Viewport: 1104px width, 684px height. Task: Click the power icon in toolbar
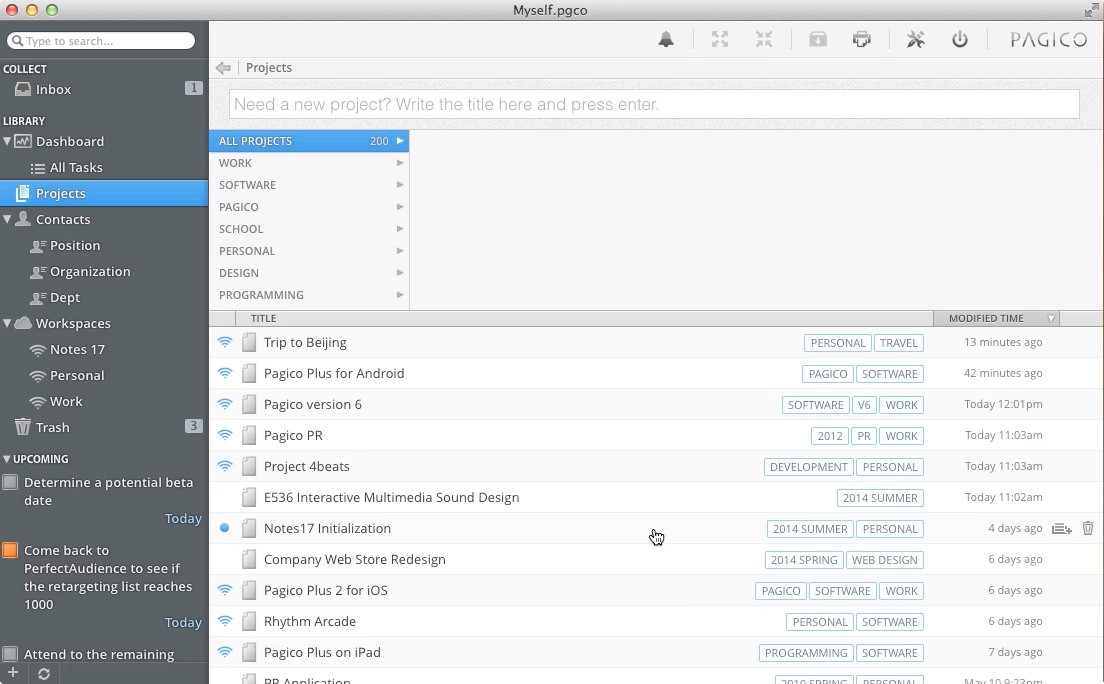(960, 39)
